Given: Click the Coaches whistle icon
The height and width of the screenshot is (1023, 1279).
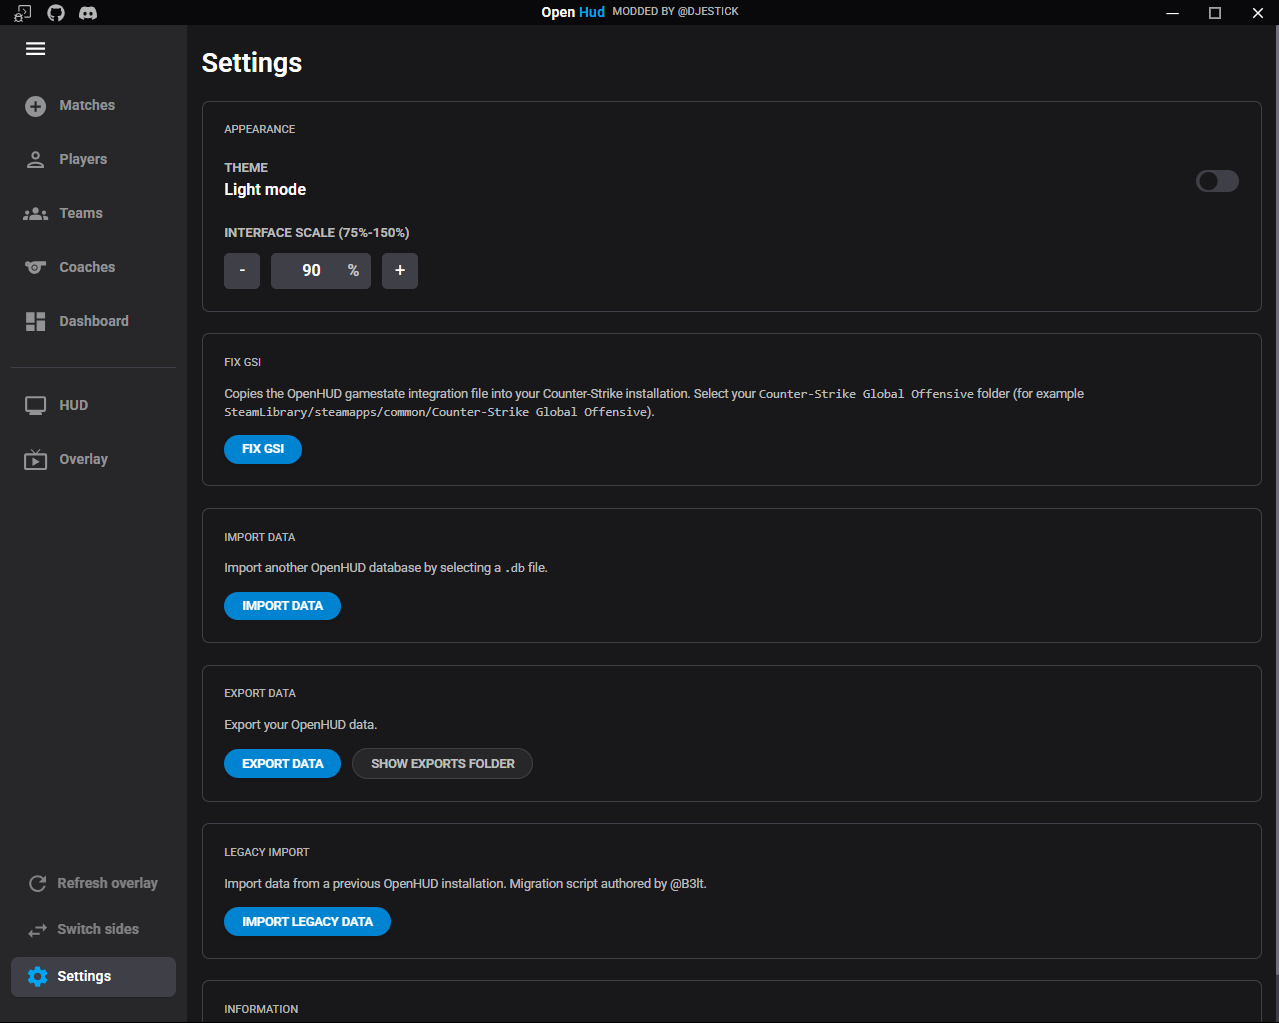Looking at the screenshot, I should point(36,267).
